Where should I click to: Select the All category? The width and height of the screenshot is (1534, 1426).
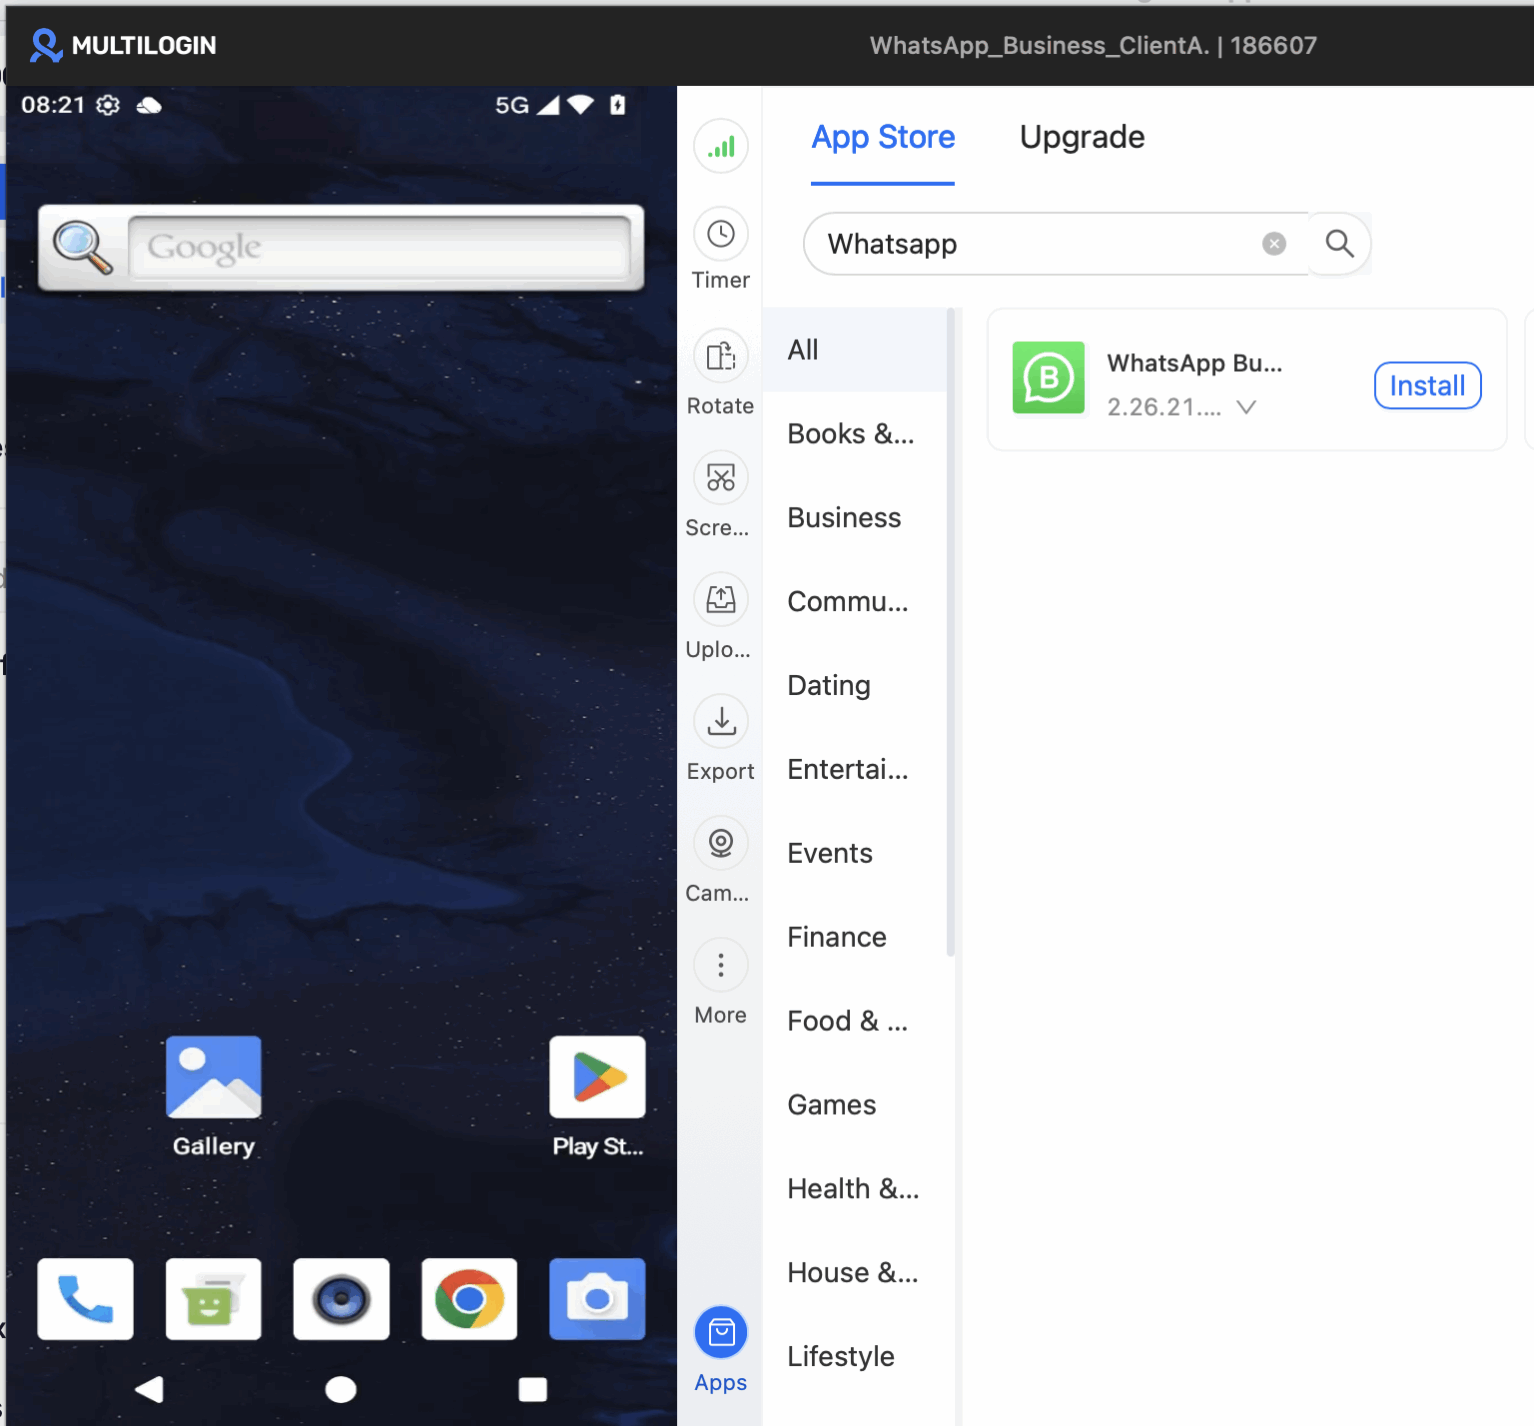(854, 350)
